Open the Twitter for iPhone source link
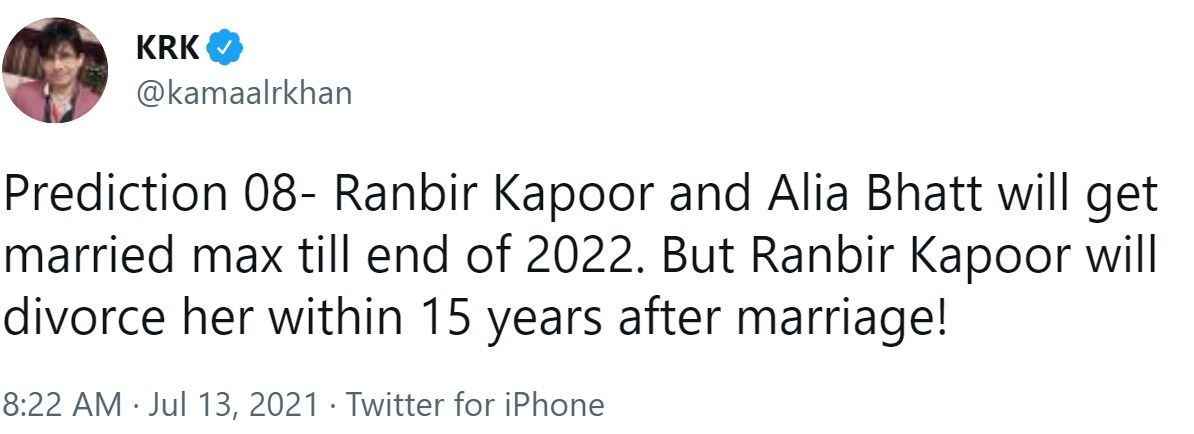This screenshot has height=434, width=1194. coord(475,404)
